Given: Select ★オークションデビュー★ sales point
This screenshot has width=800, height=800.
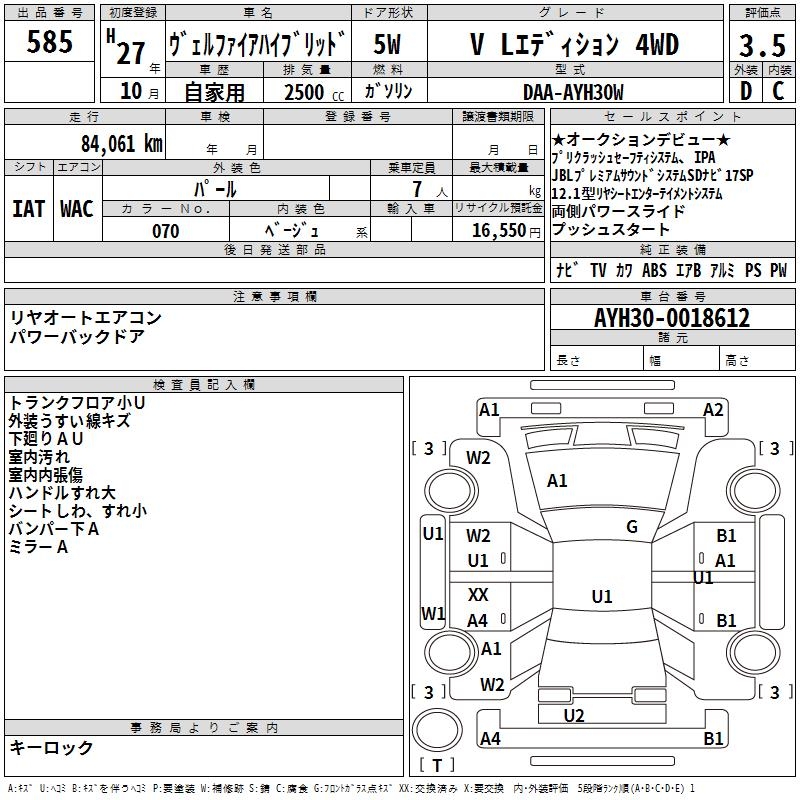Looking at the screenshot, I should click(641, 139).
